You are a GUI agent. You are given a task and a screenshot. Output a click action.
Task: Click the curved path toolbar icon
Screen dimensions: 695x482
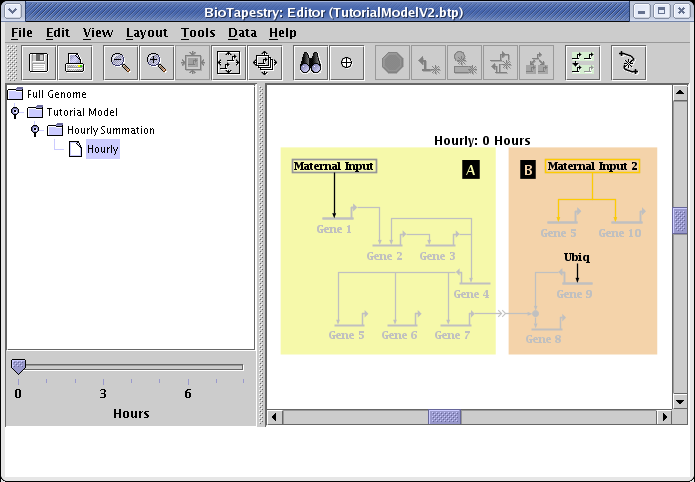pyautogui.click(x=627, y=62)
